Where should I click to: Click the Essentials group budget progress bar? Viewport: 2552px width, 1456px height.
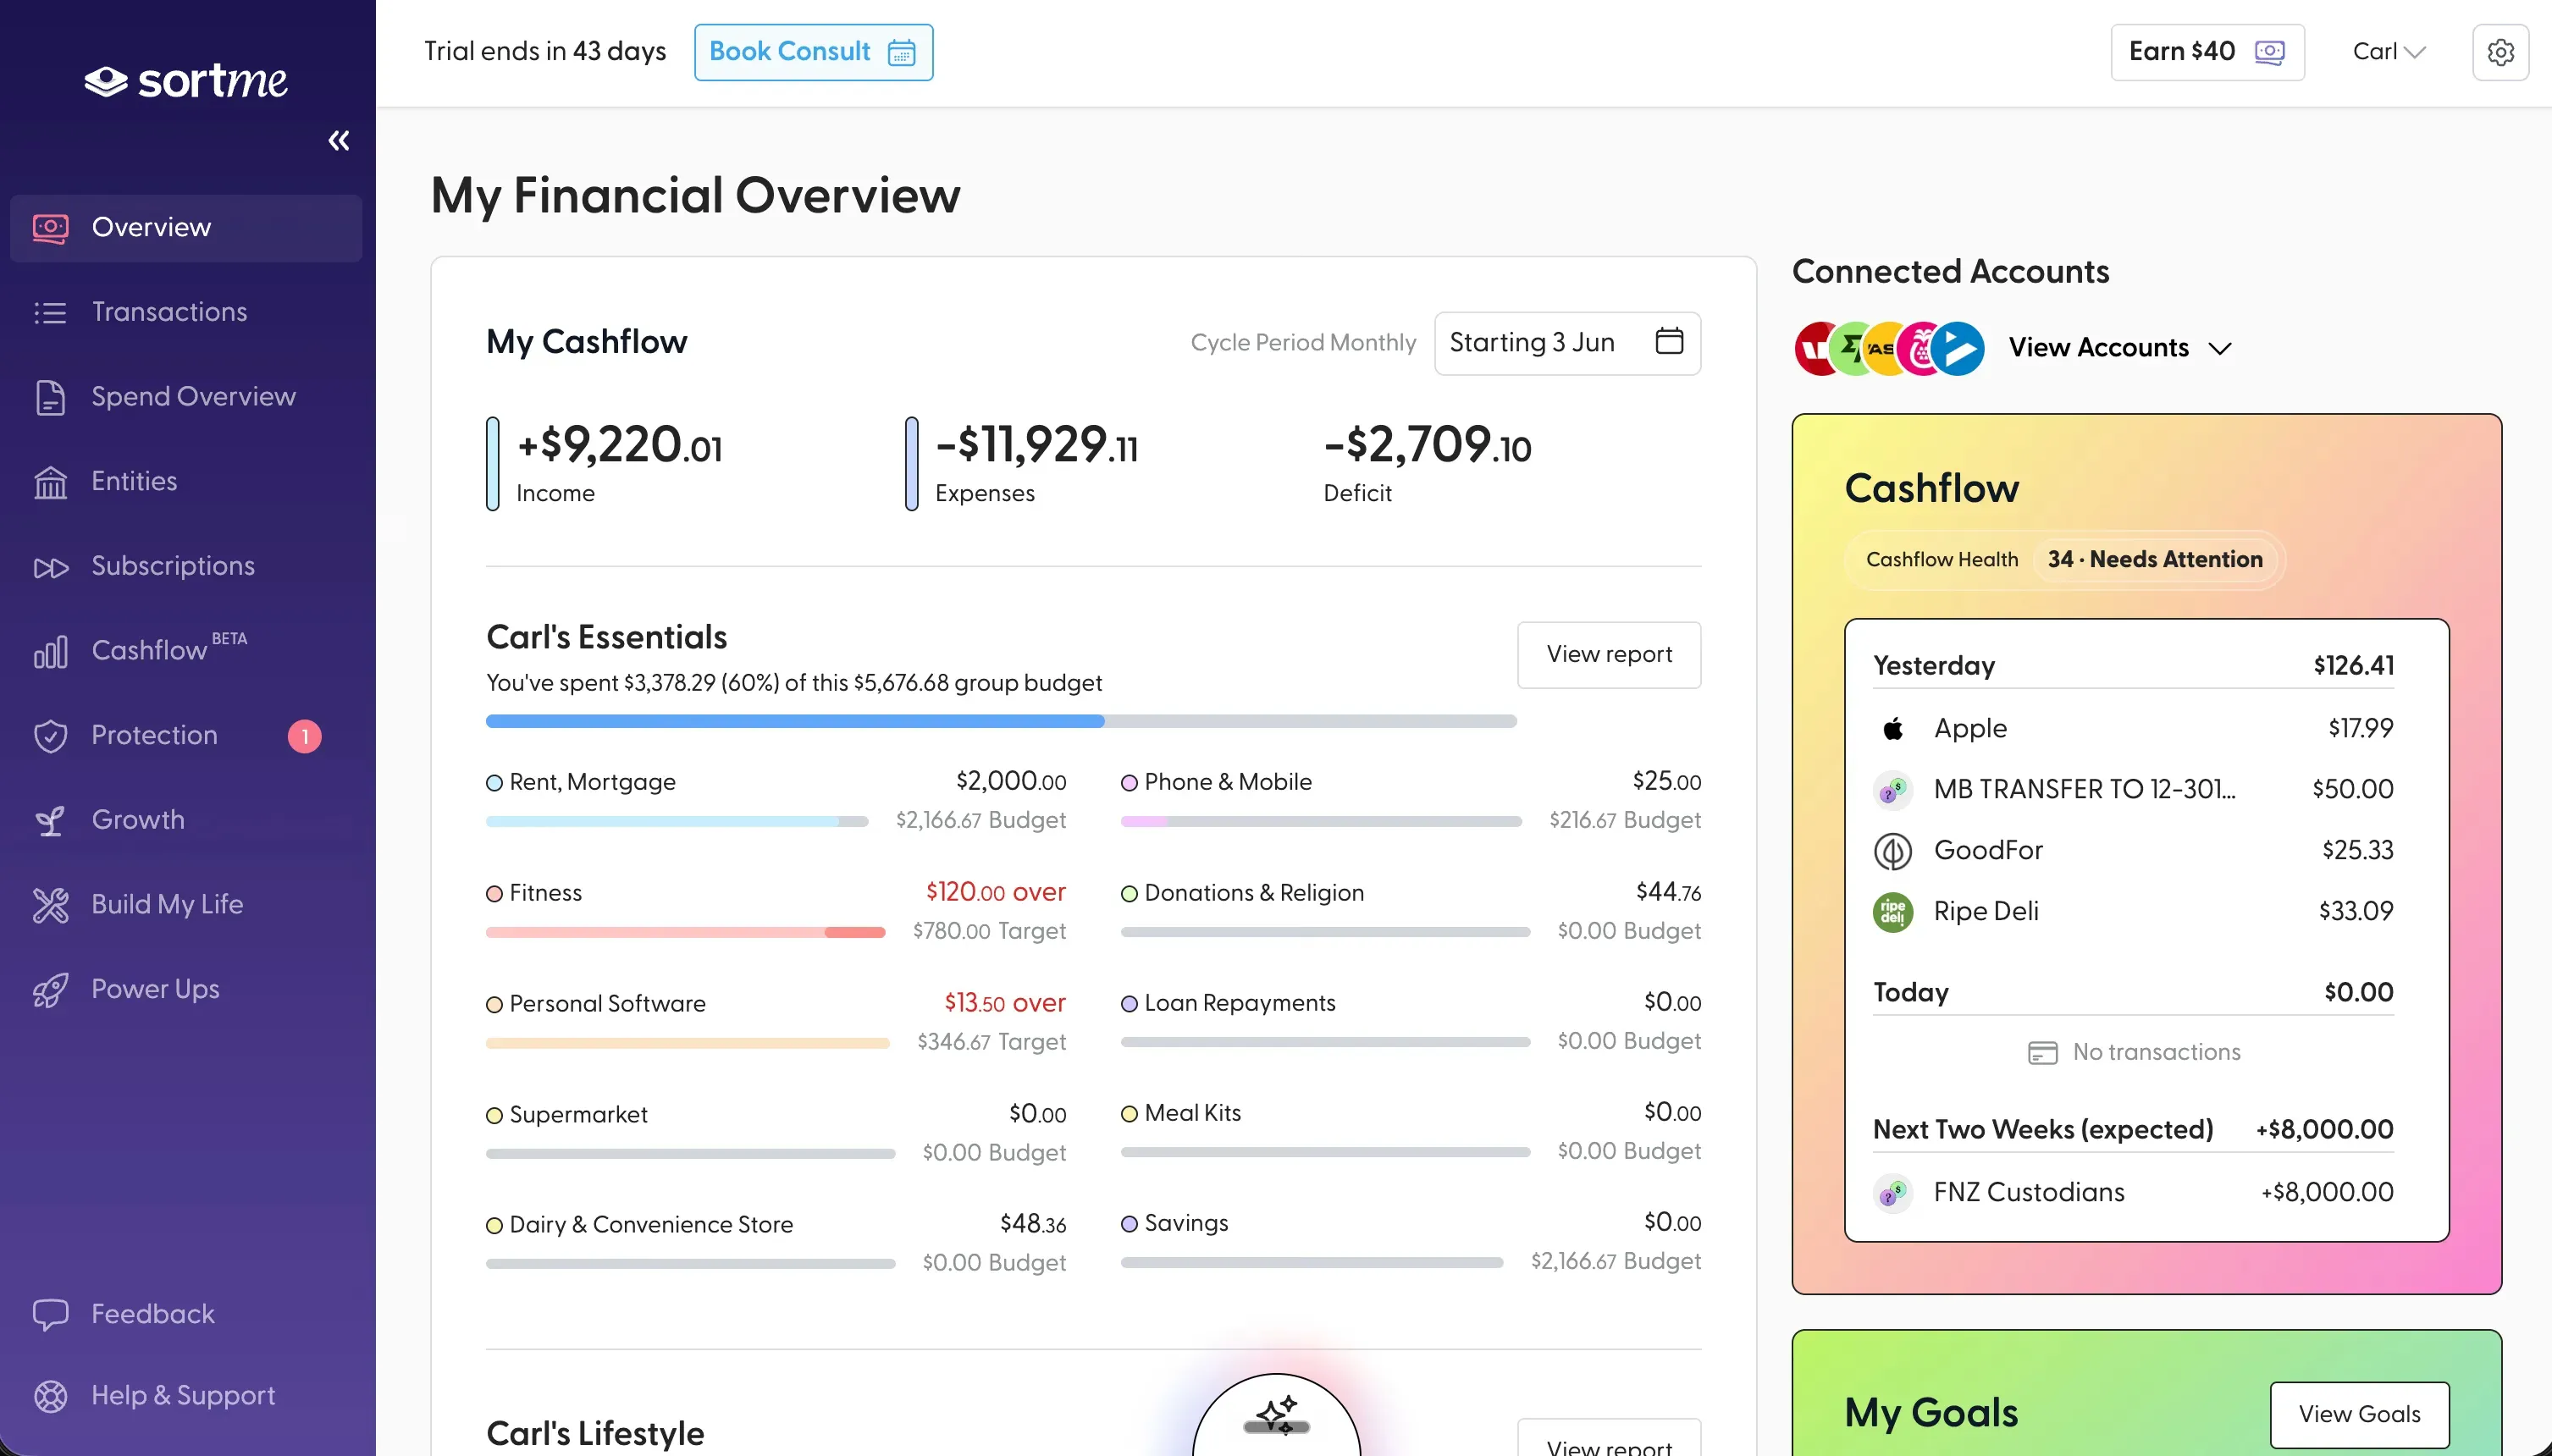click(x=1001, y=721)
